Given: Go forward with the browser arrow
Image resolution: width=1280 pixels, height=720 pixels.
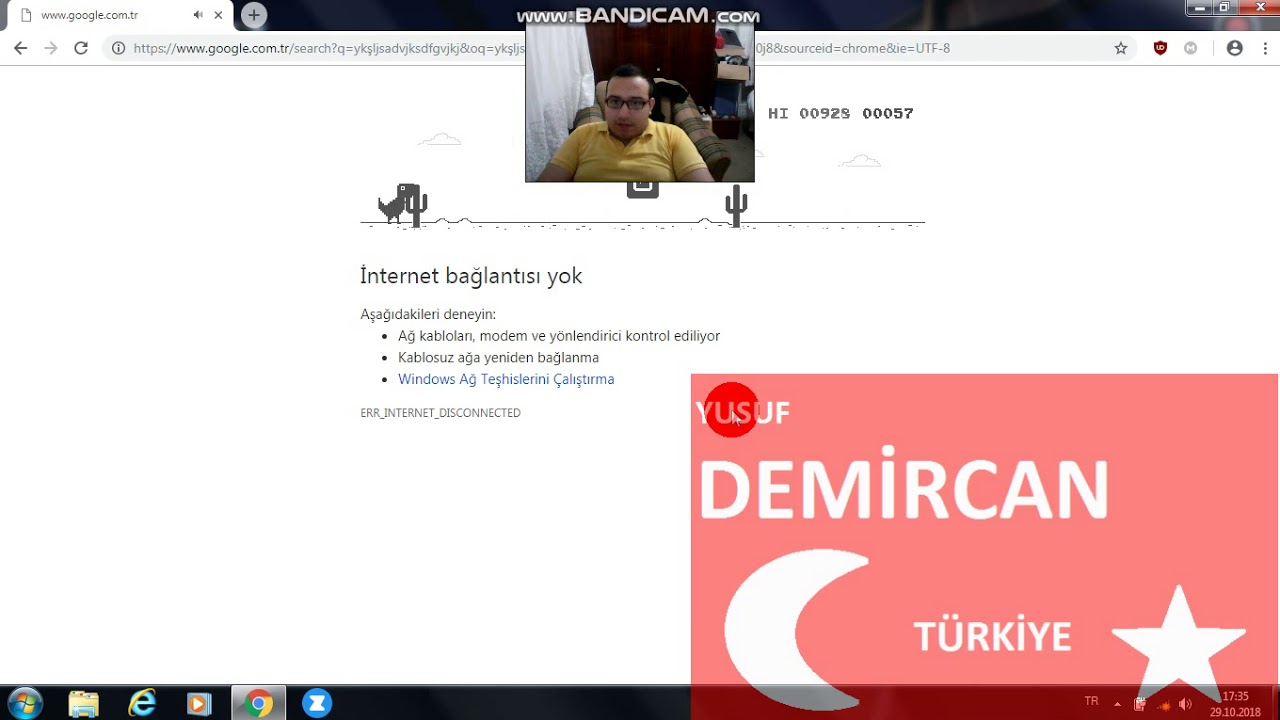Looking at the screenshot, I should pyautogui.click(x=51, y=48).
